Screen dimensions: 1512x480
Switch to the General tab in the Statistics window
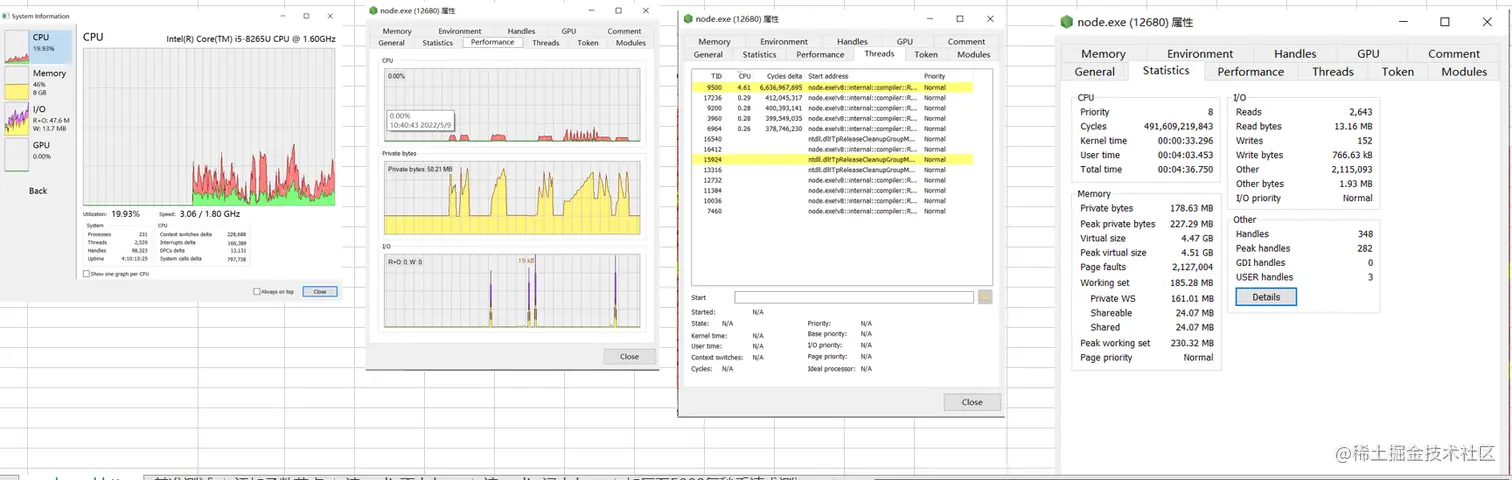(1095, 72)
